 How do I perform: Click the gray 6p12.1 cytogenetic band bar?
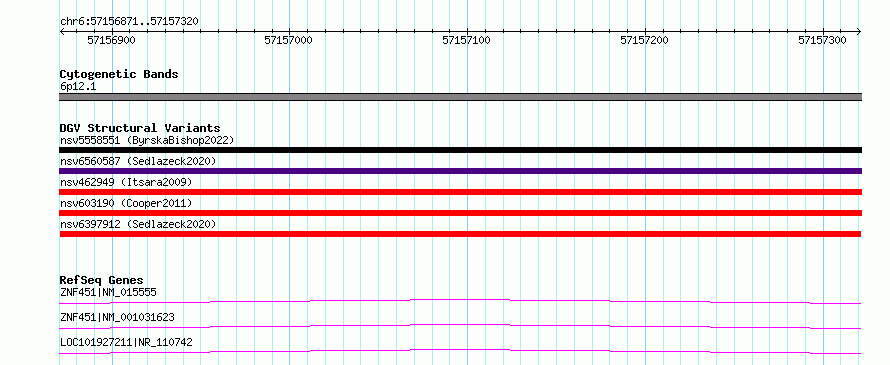pos(461,97)
